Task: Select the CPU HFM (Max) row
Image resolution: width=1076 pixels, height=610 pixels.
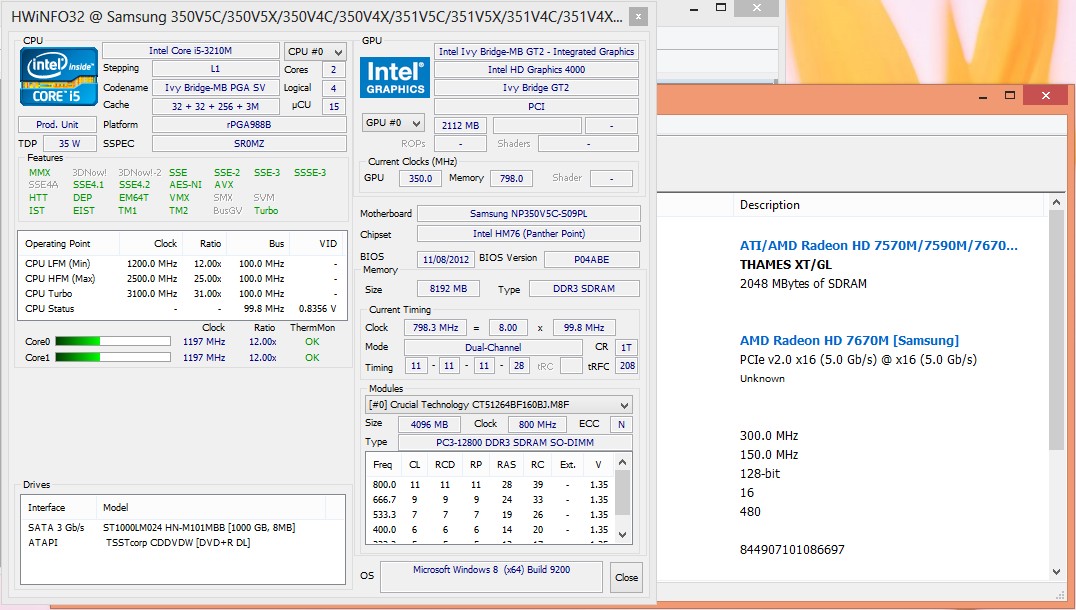Action: (182, 279)
